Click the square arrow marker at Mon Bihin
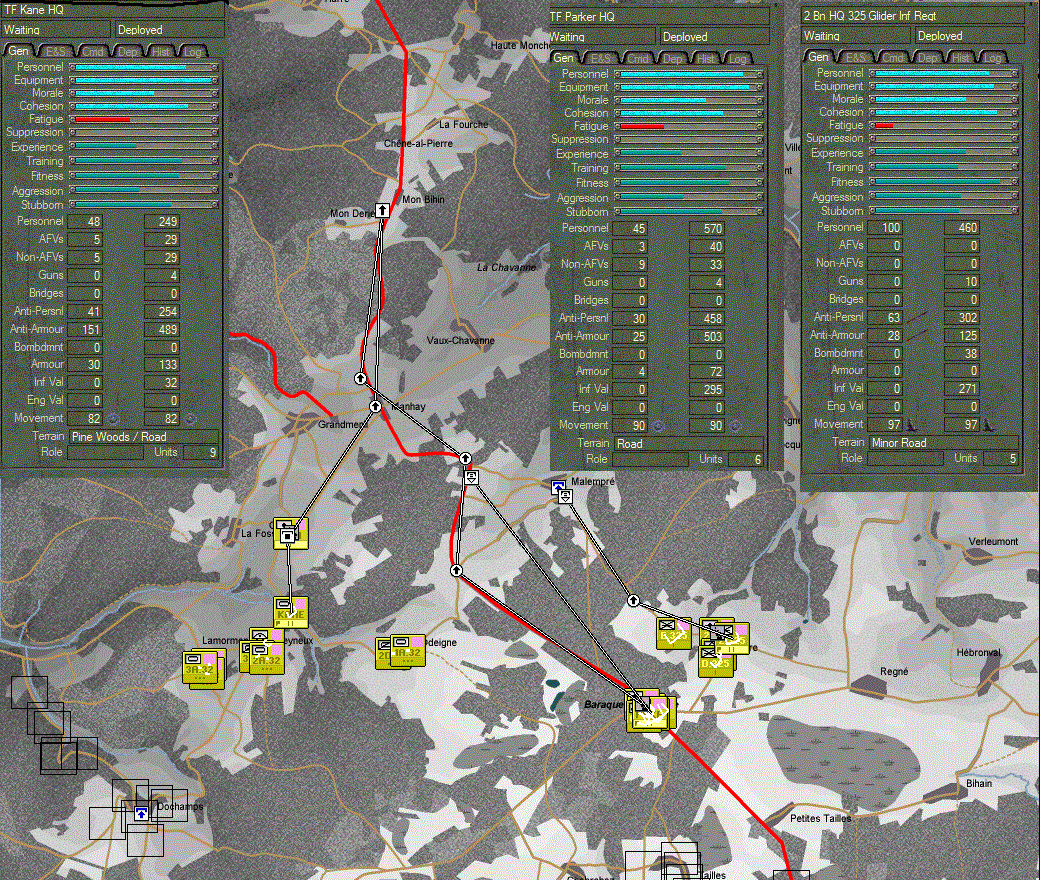 tap(382, 210)
